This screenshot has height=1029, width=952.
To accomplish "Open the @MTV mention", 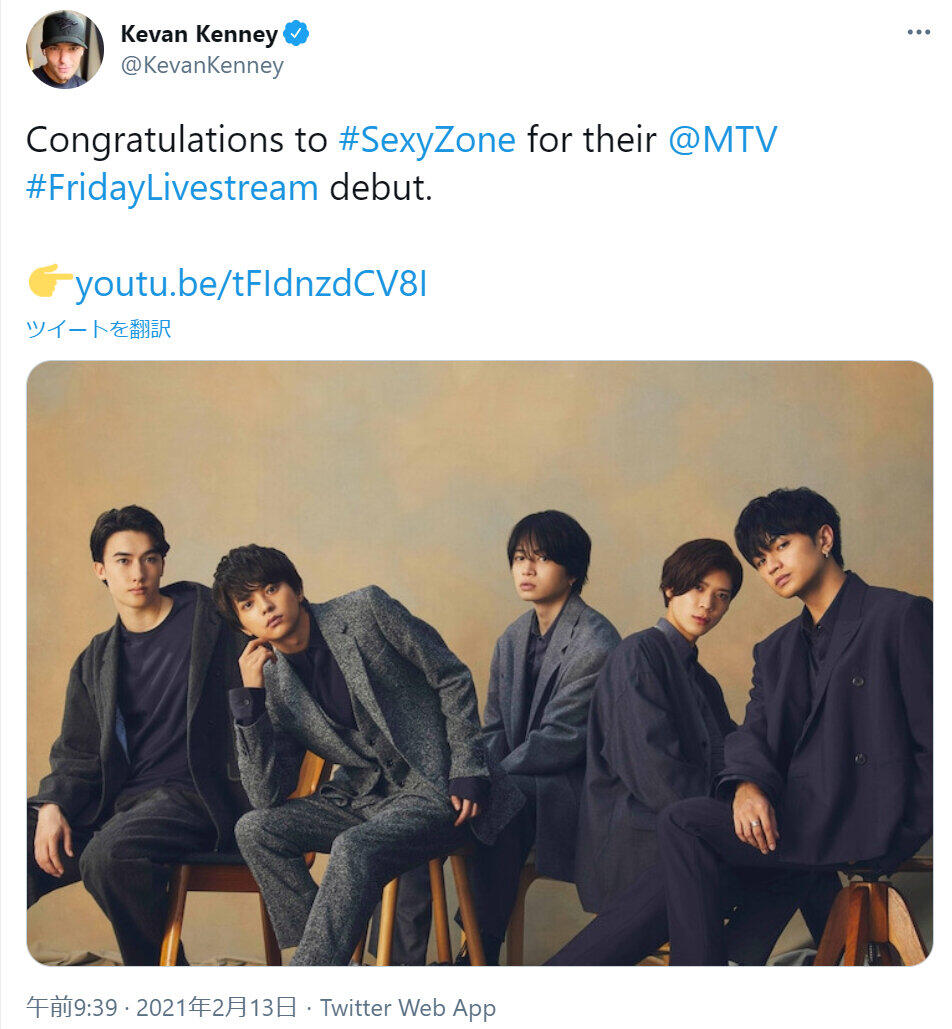I will [x=722, y=139].
